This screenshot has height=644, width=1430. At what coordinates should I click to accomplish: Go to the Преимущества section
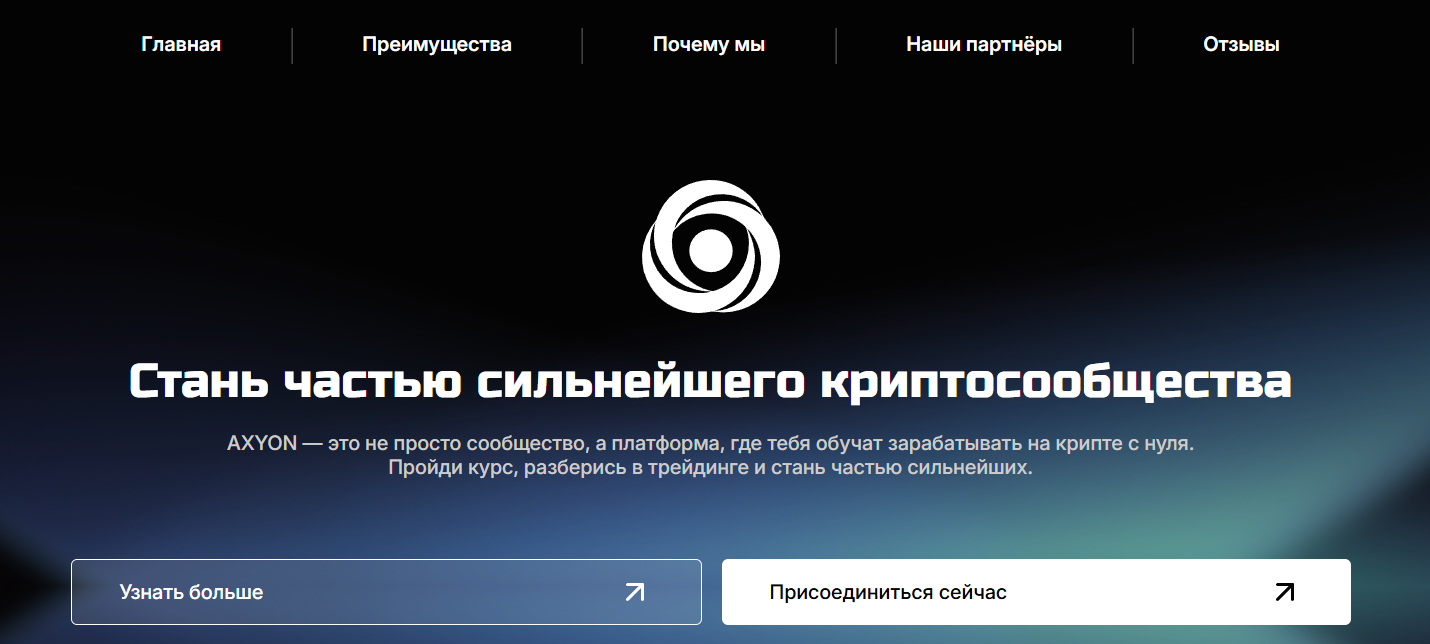pyautogui.click(x=437, y=44)
